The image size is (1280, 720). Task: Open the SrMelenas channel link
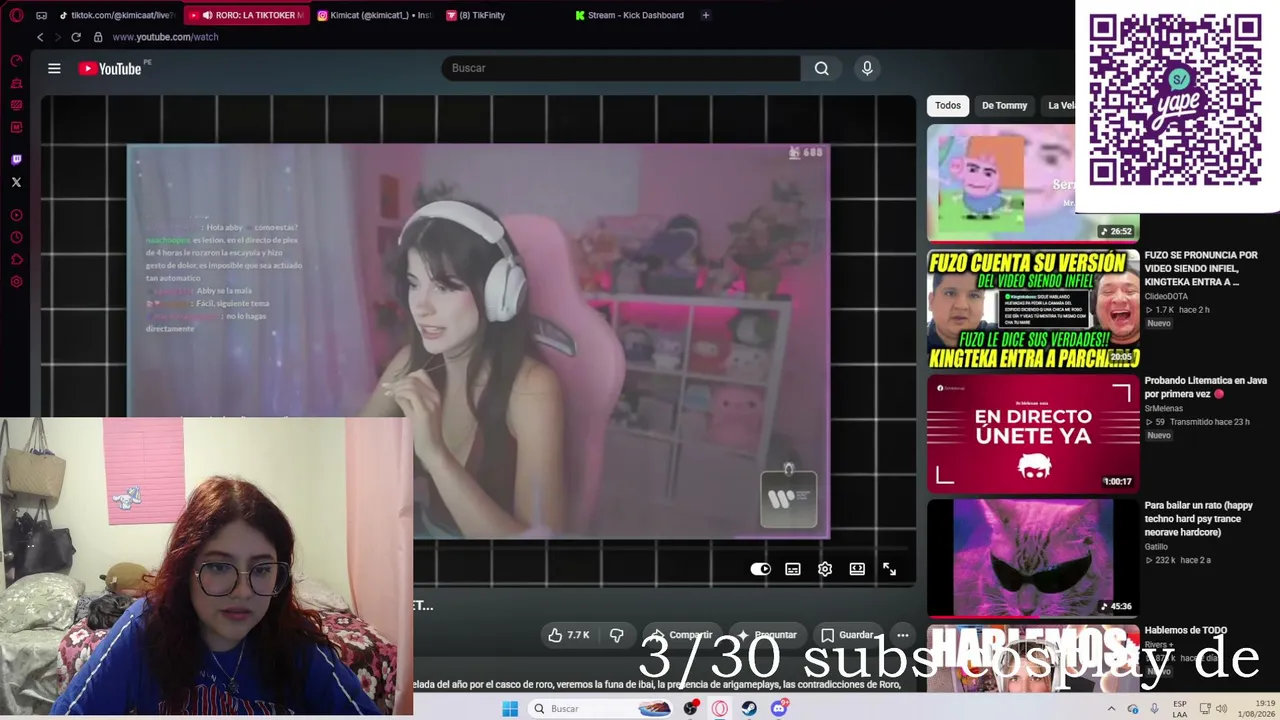[x=1164, y=408]
